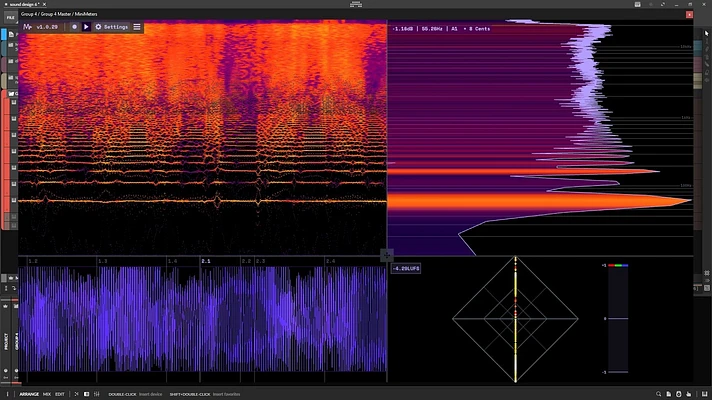Click the GROUP 4 vertical label

16,341
